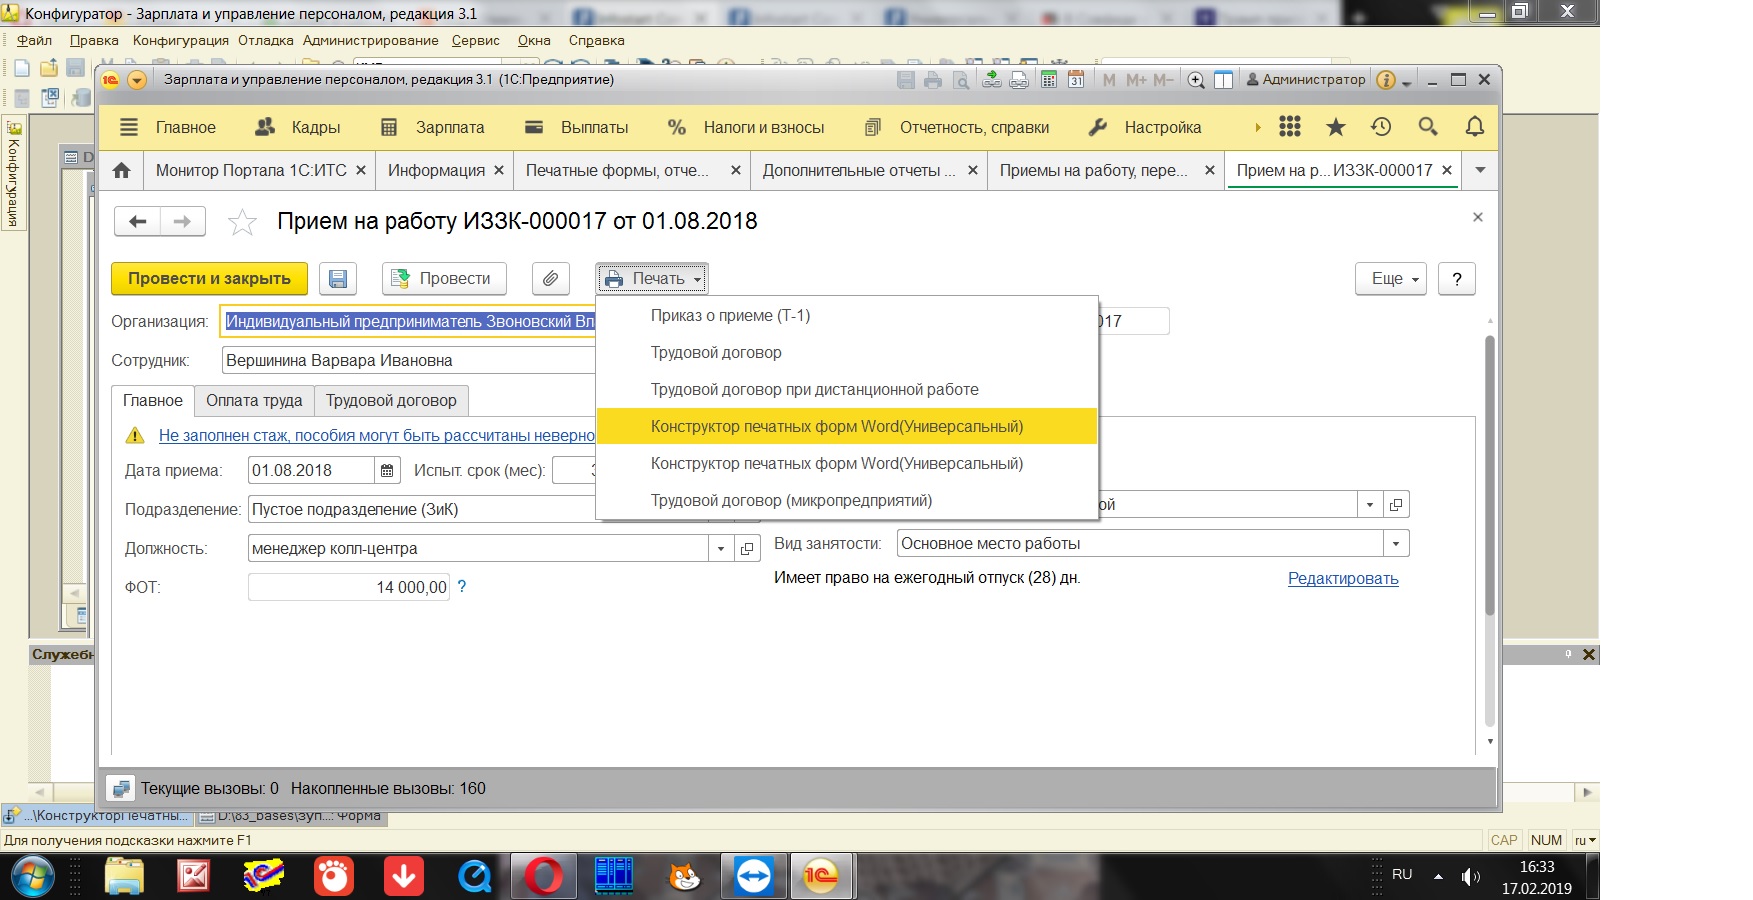Click into the ФОТ amount field
Viewport: 1753px width, 900px height.
[349, 587]
